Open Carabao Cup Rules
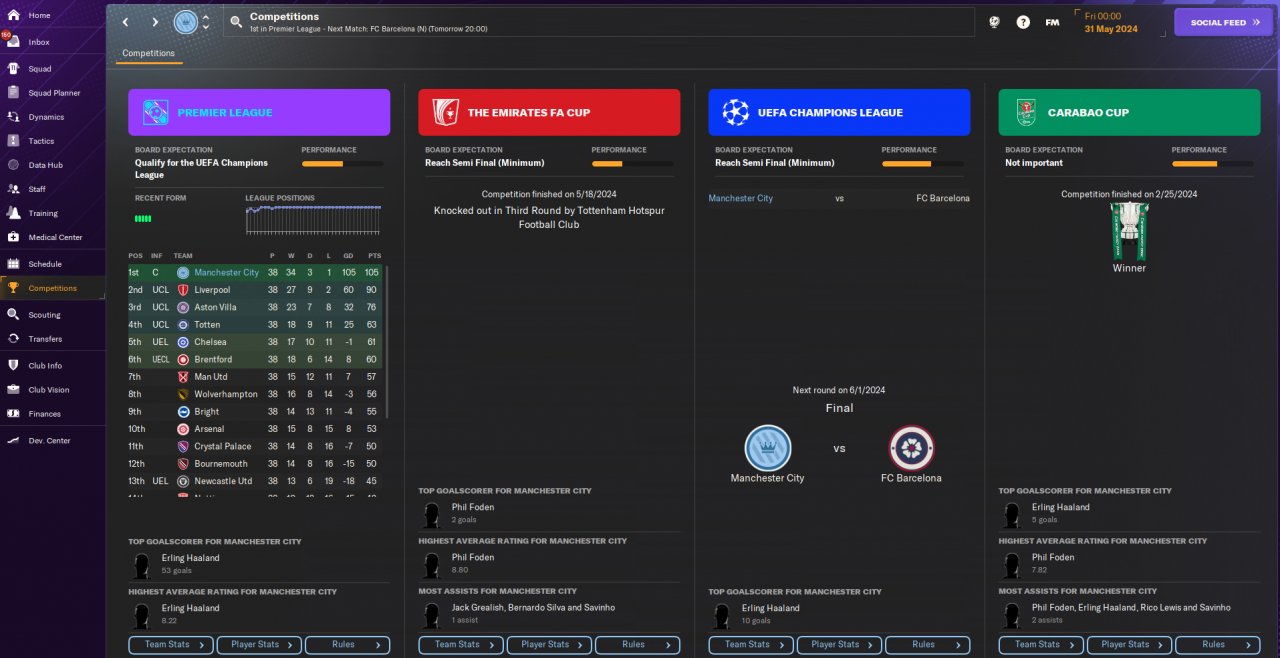1280x658 pixels. coord(1217,645)
